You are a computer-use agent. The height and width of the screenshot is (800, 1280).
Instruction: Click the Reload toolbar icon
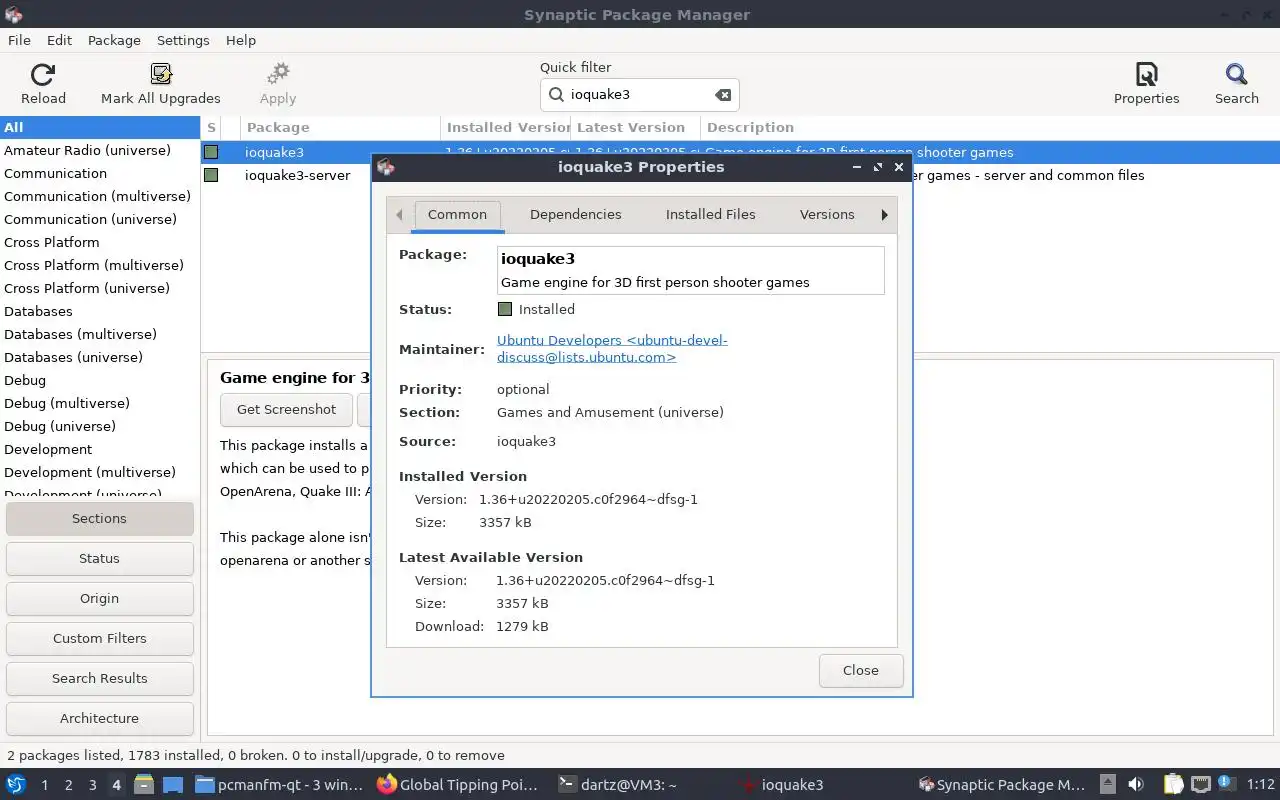[43, 74]
